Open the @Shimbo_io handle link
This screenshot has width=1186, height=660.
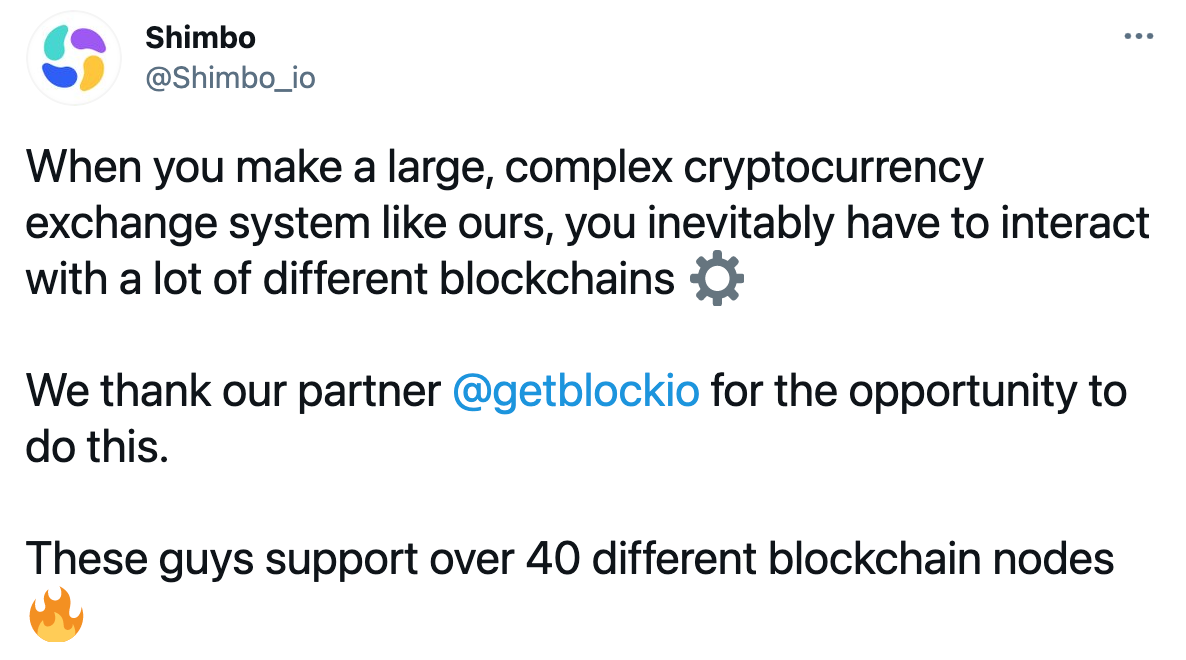click(230, 78)
